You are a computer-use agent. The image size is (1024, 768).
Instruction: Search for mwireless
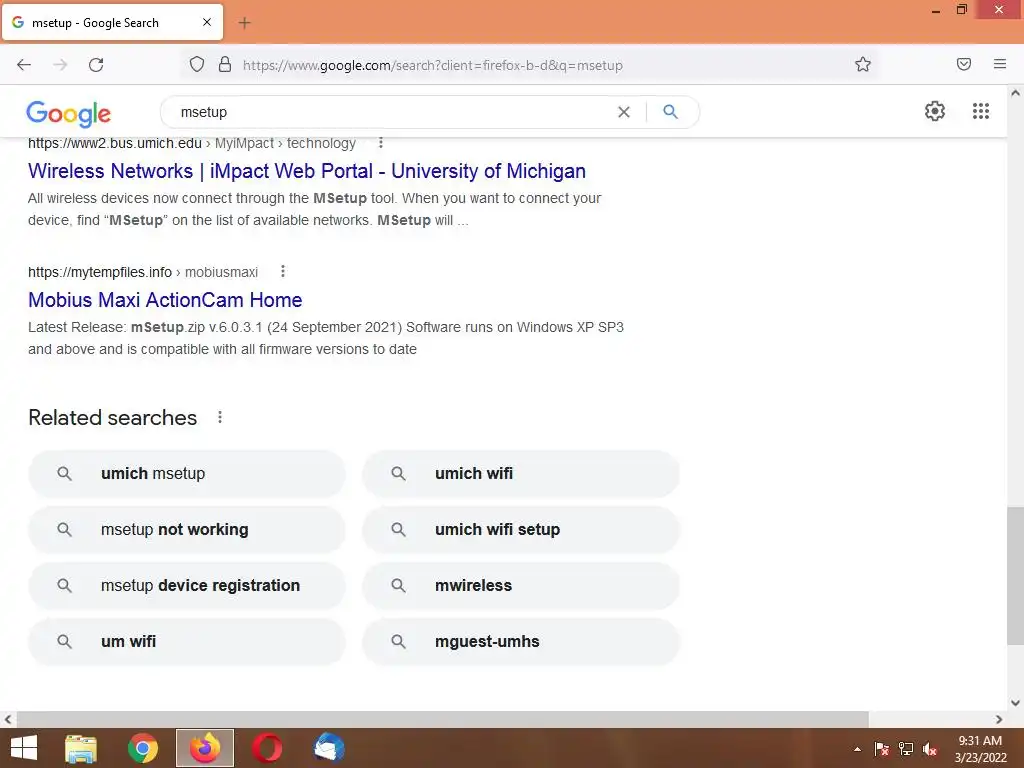[x=521, y=586]
